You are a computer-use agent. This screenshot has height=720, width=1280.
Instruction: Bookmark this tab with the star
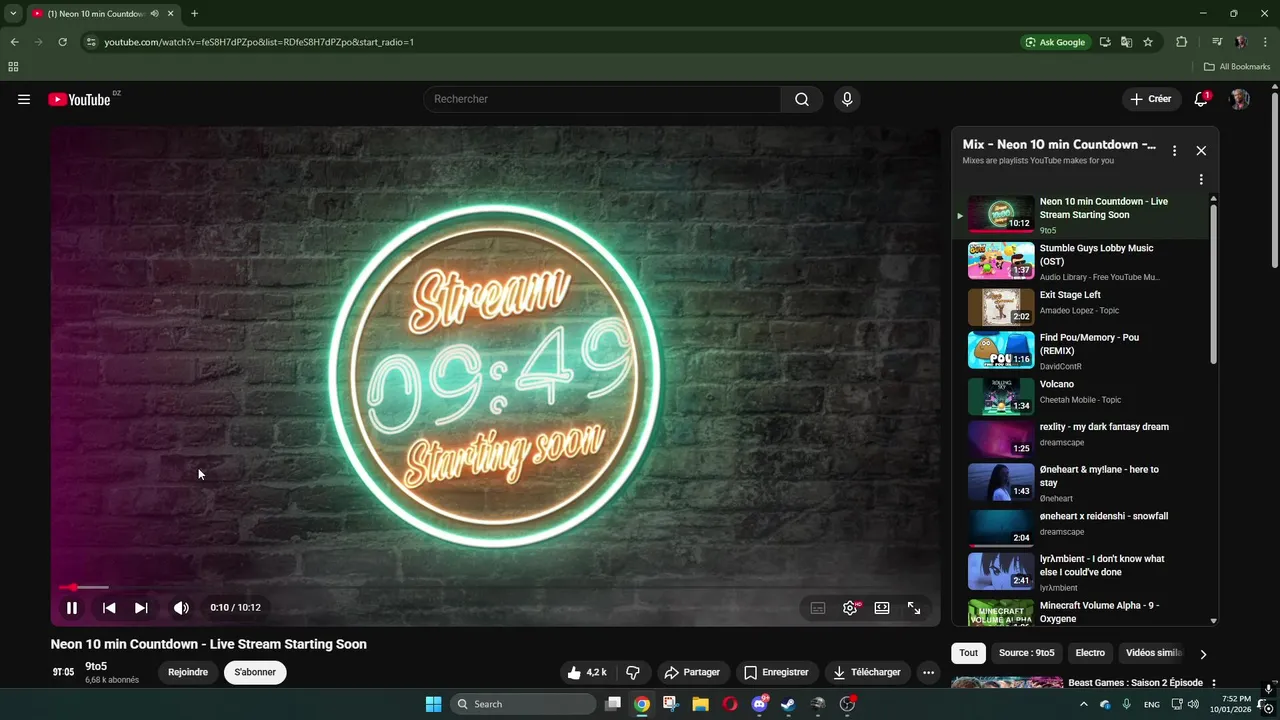[1148, 42]
